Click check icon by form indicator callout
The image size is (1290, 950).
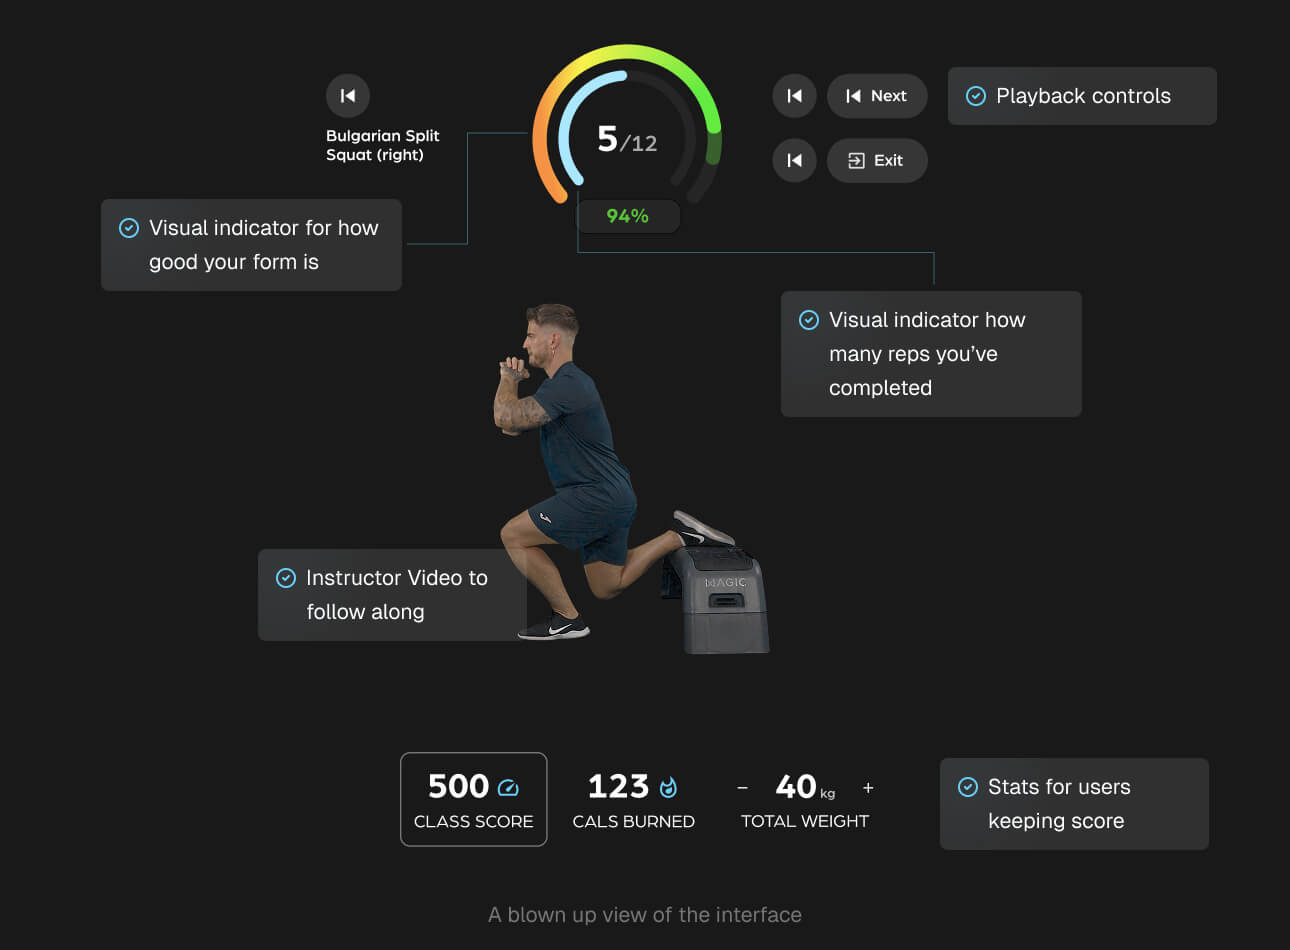tap(129, 228)
